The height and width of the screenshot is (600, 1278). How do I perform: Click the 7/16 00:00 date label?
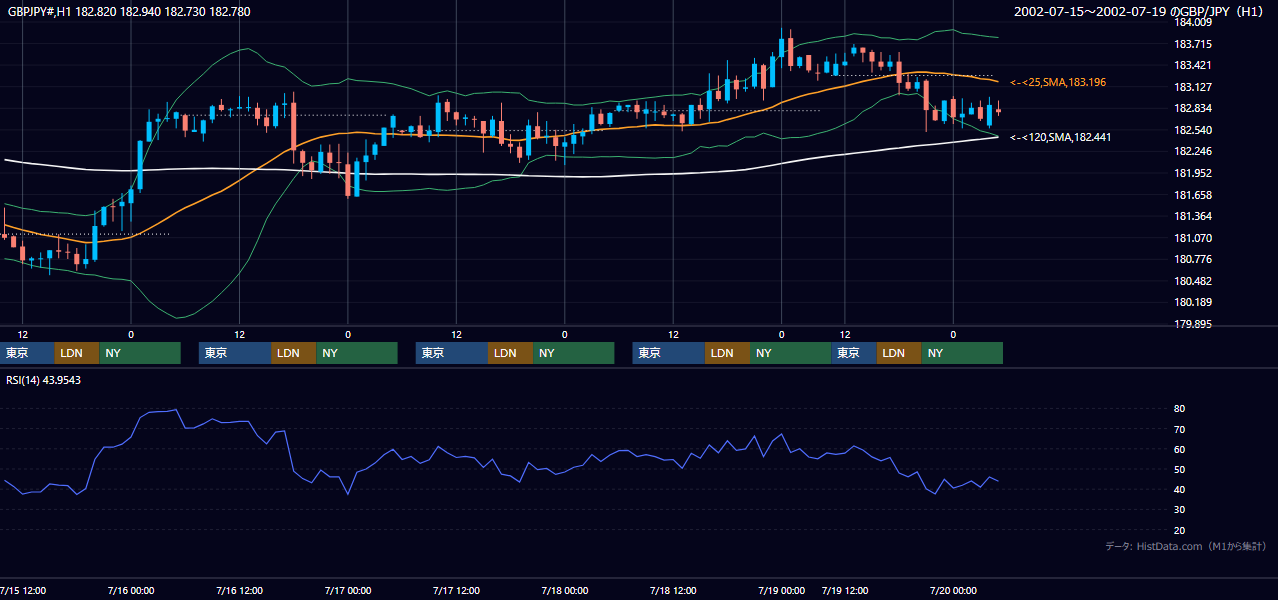point(129,591)
